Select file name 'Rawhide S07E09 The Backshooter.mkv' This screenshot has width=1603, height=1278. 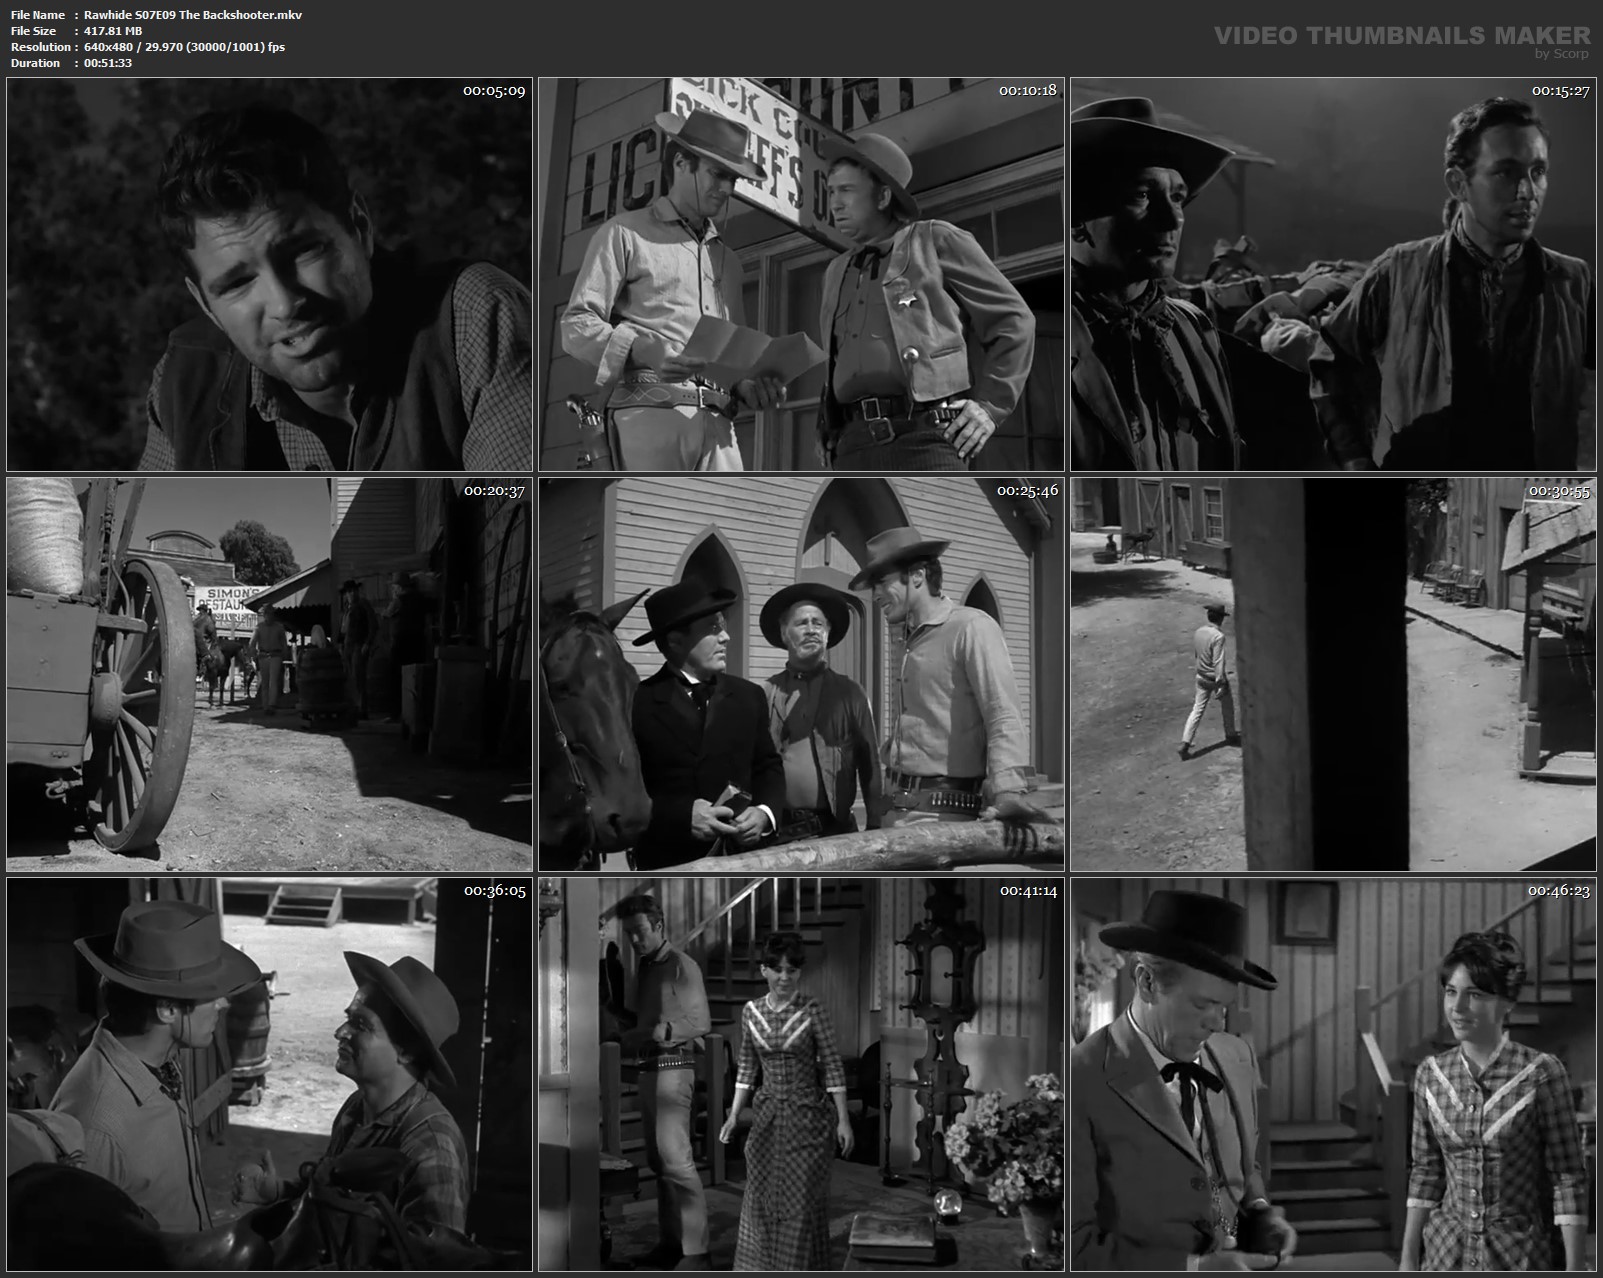tap(193, 15)
